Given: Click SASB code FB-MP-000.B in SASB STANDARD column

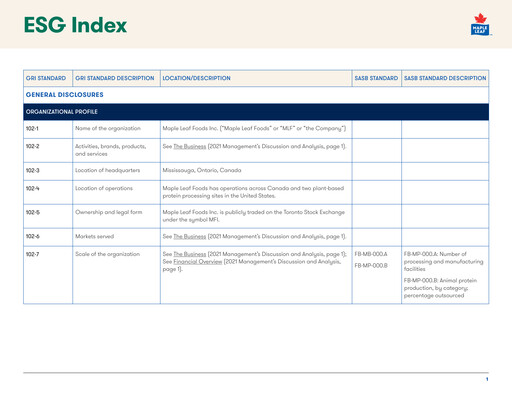Looking at the screenshot, I should [371, 266].
